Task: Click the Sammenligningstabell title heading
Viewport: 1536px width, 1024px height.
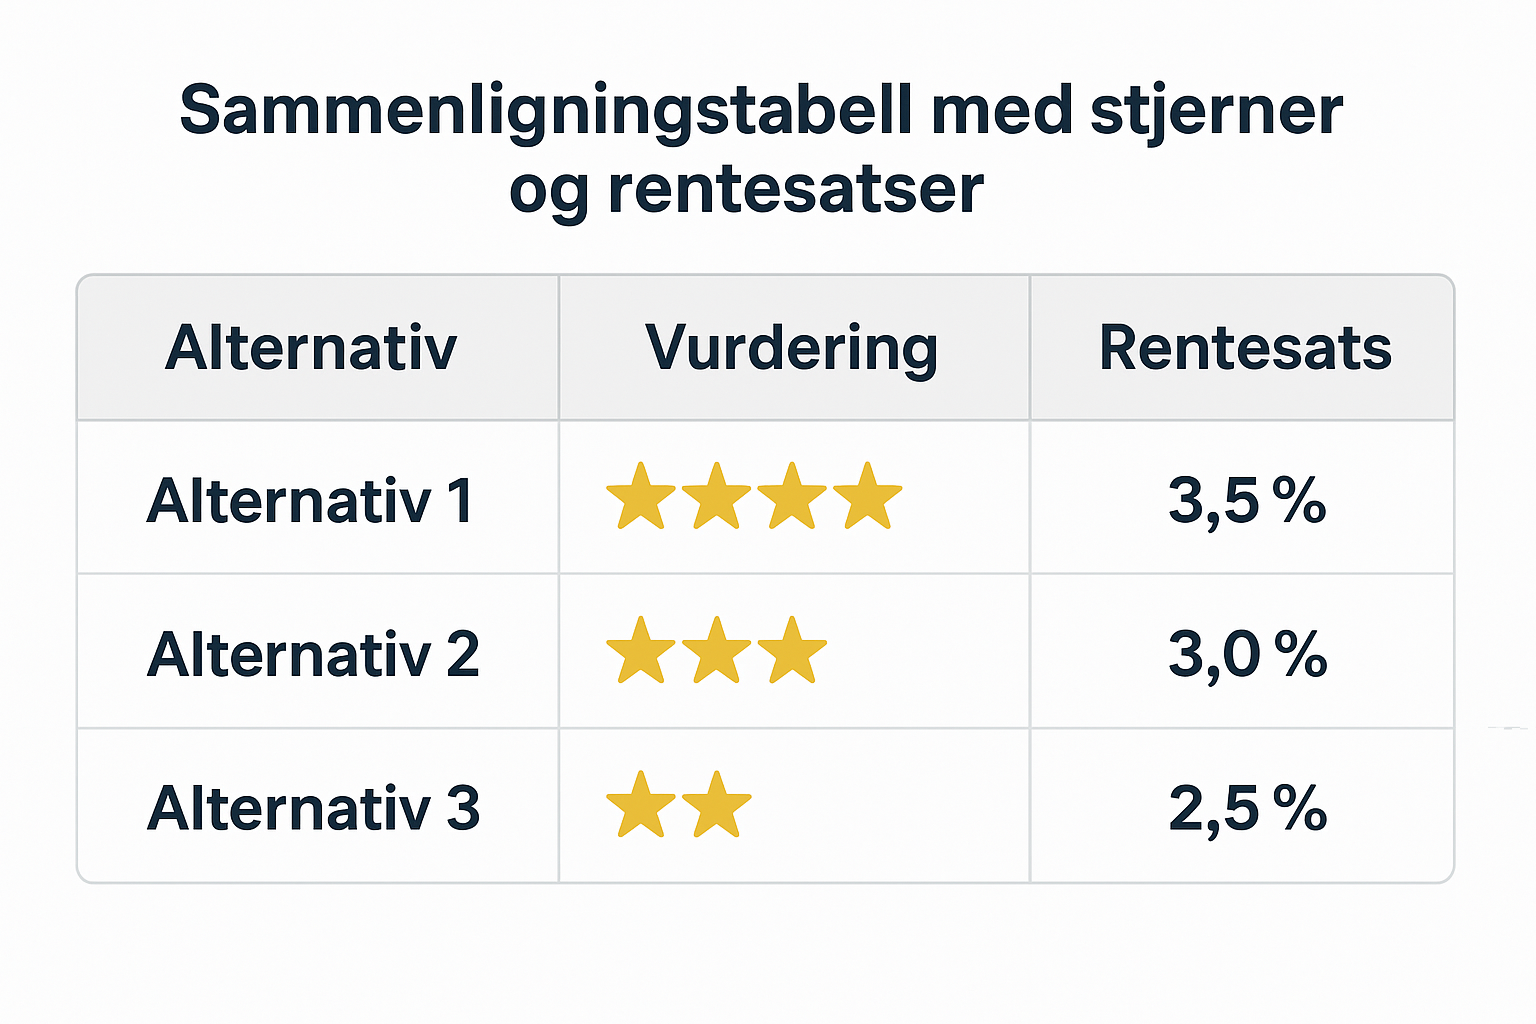Action: [x=760, y=110]
